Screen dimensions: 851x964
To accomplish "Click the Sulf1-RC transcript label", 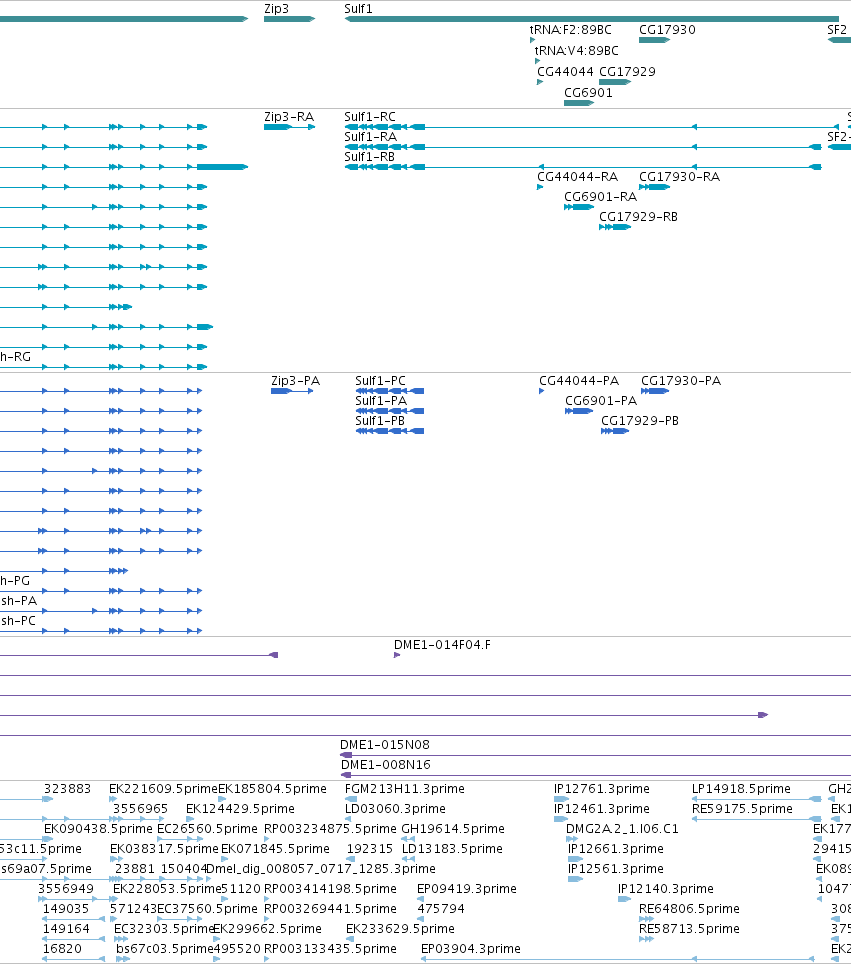I will coord(370,116).
